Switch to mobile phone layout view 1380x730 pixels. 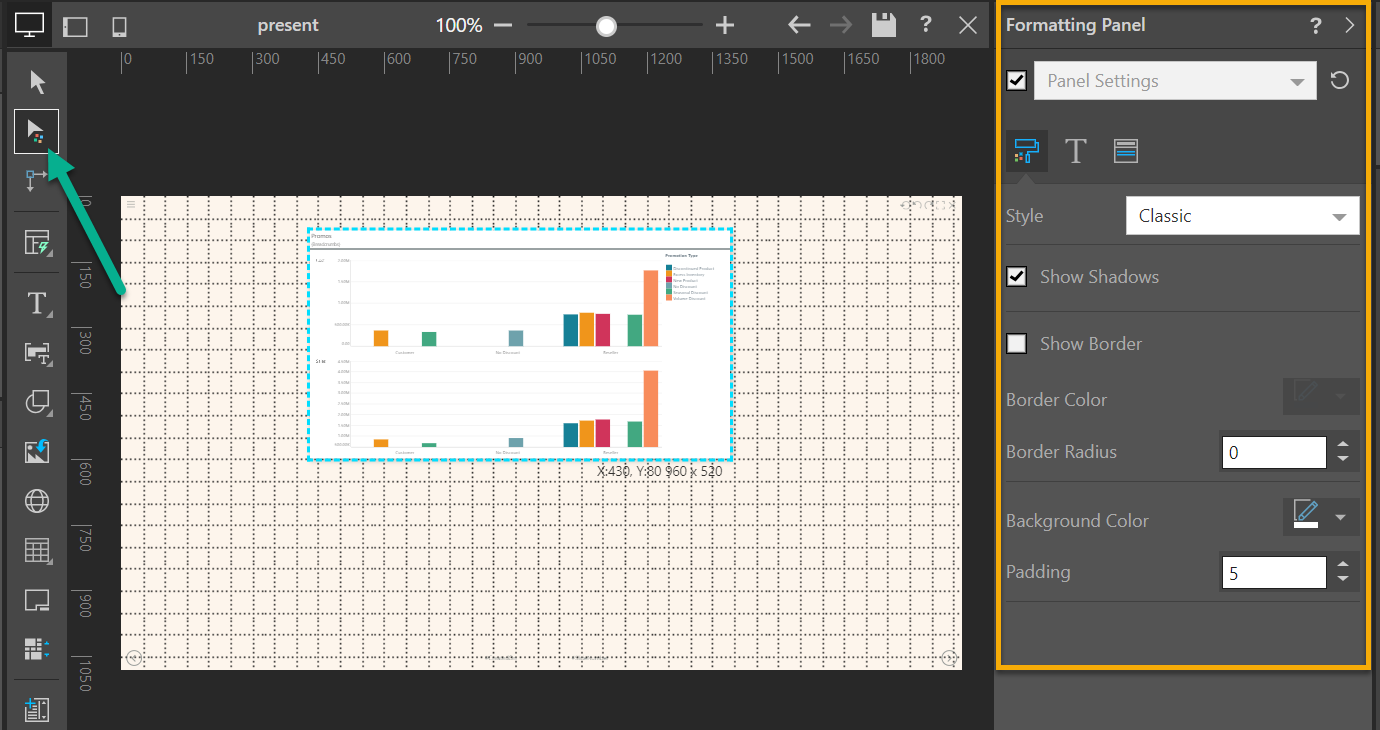119,26
